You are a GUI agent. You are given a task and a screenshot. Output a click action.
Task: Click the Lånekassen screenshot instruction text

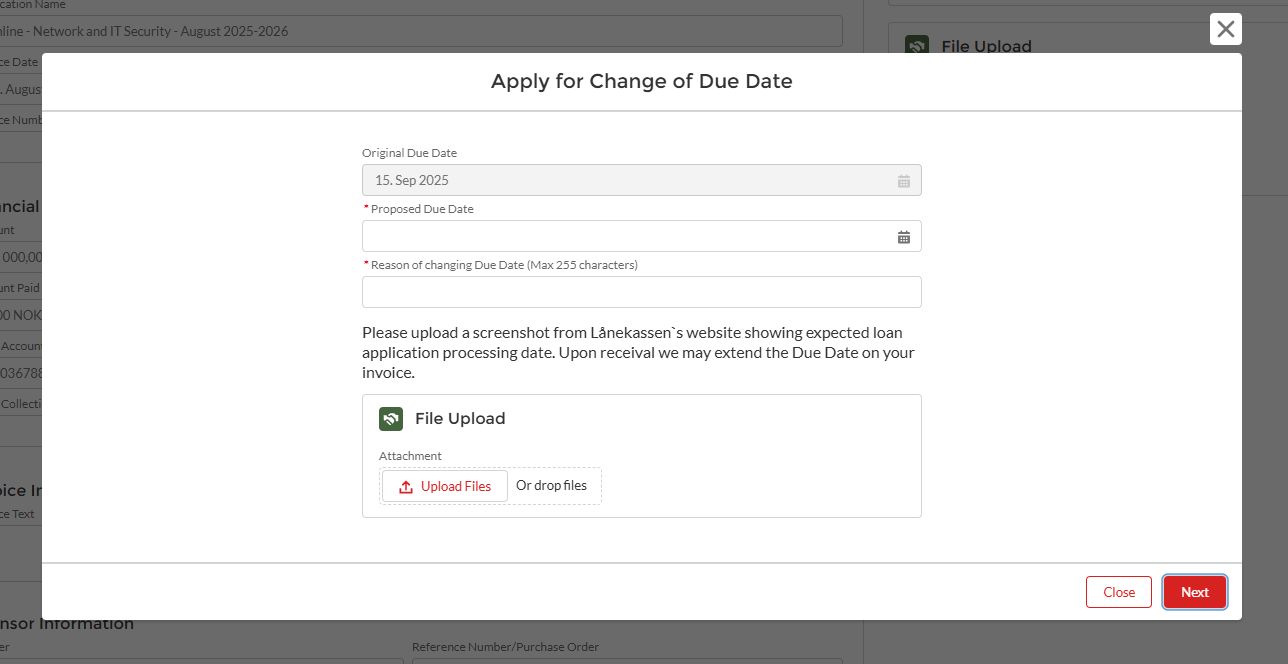[x=639, y=352]
